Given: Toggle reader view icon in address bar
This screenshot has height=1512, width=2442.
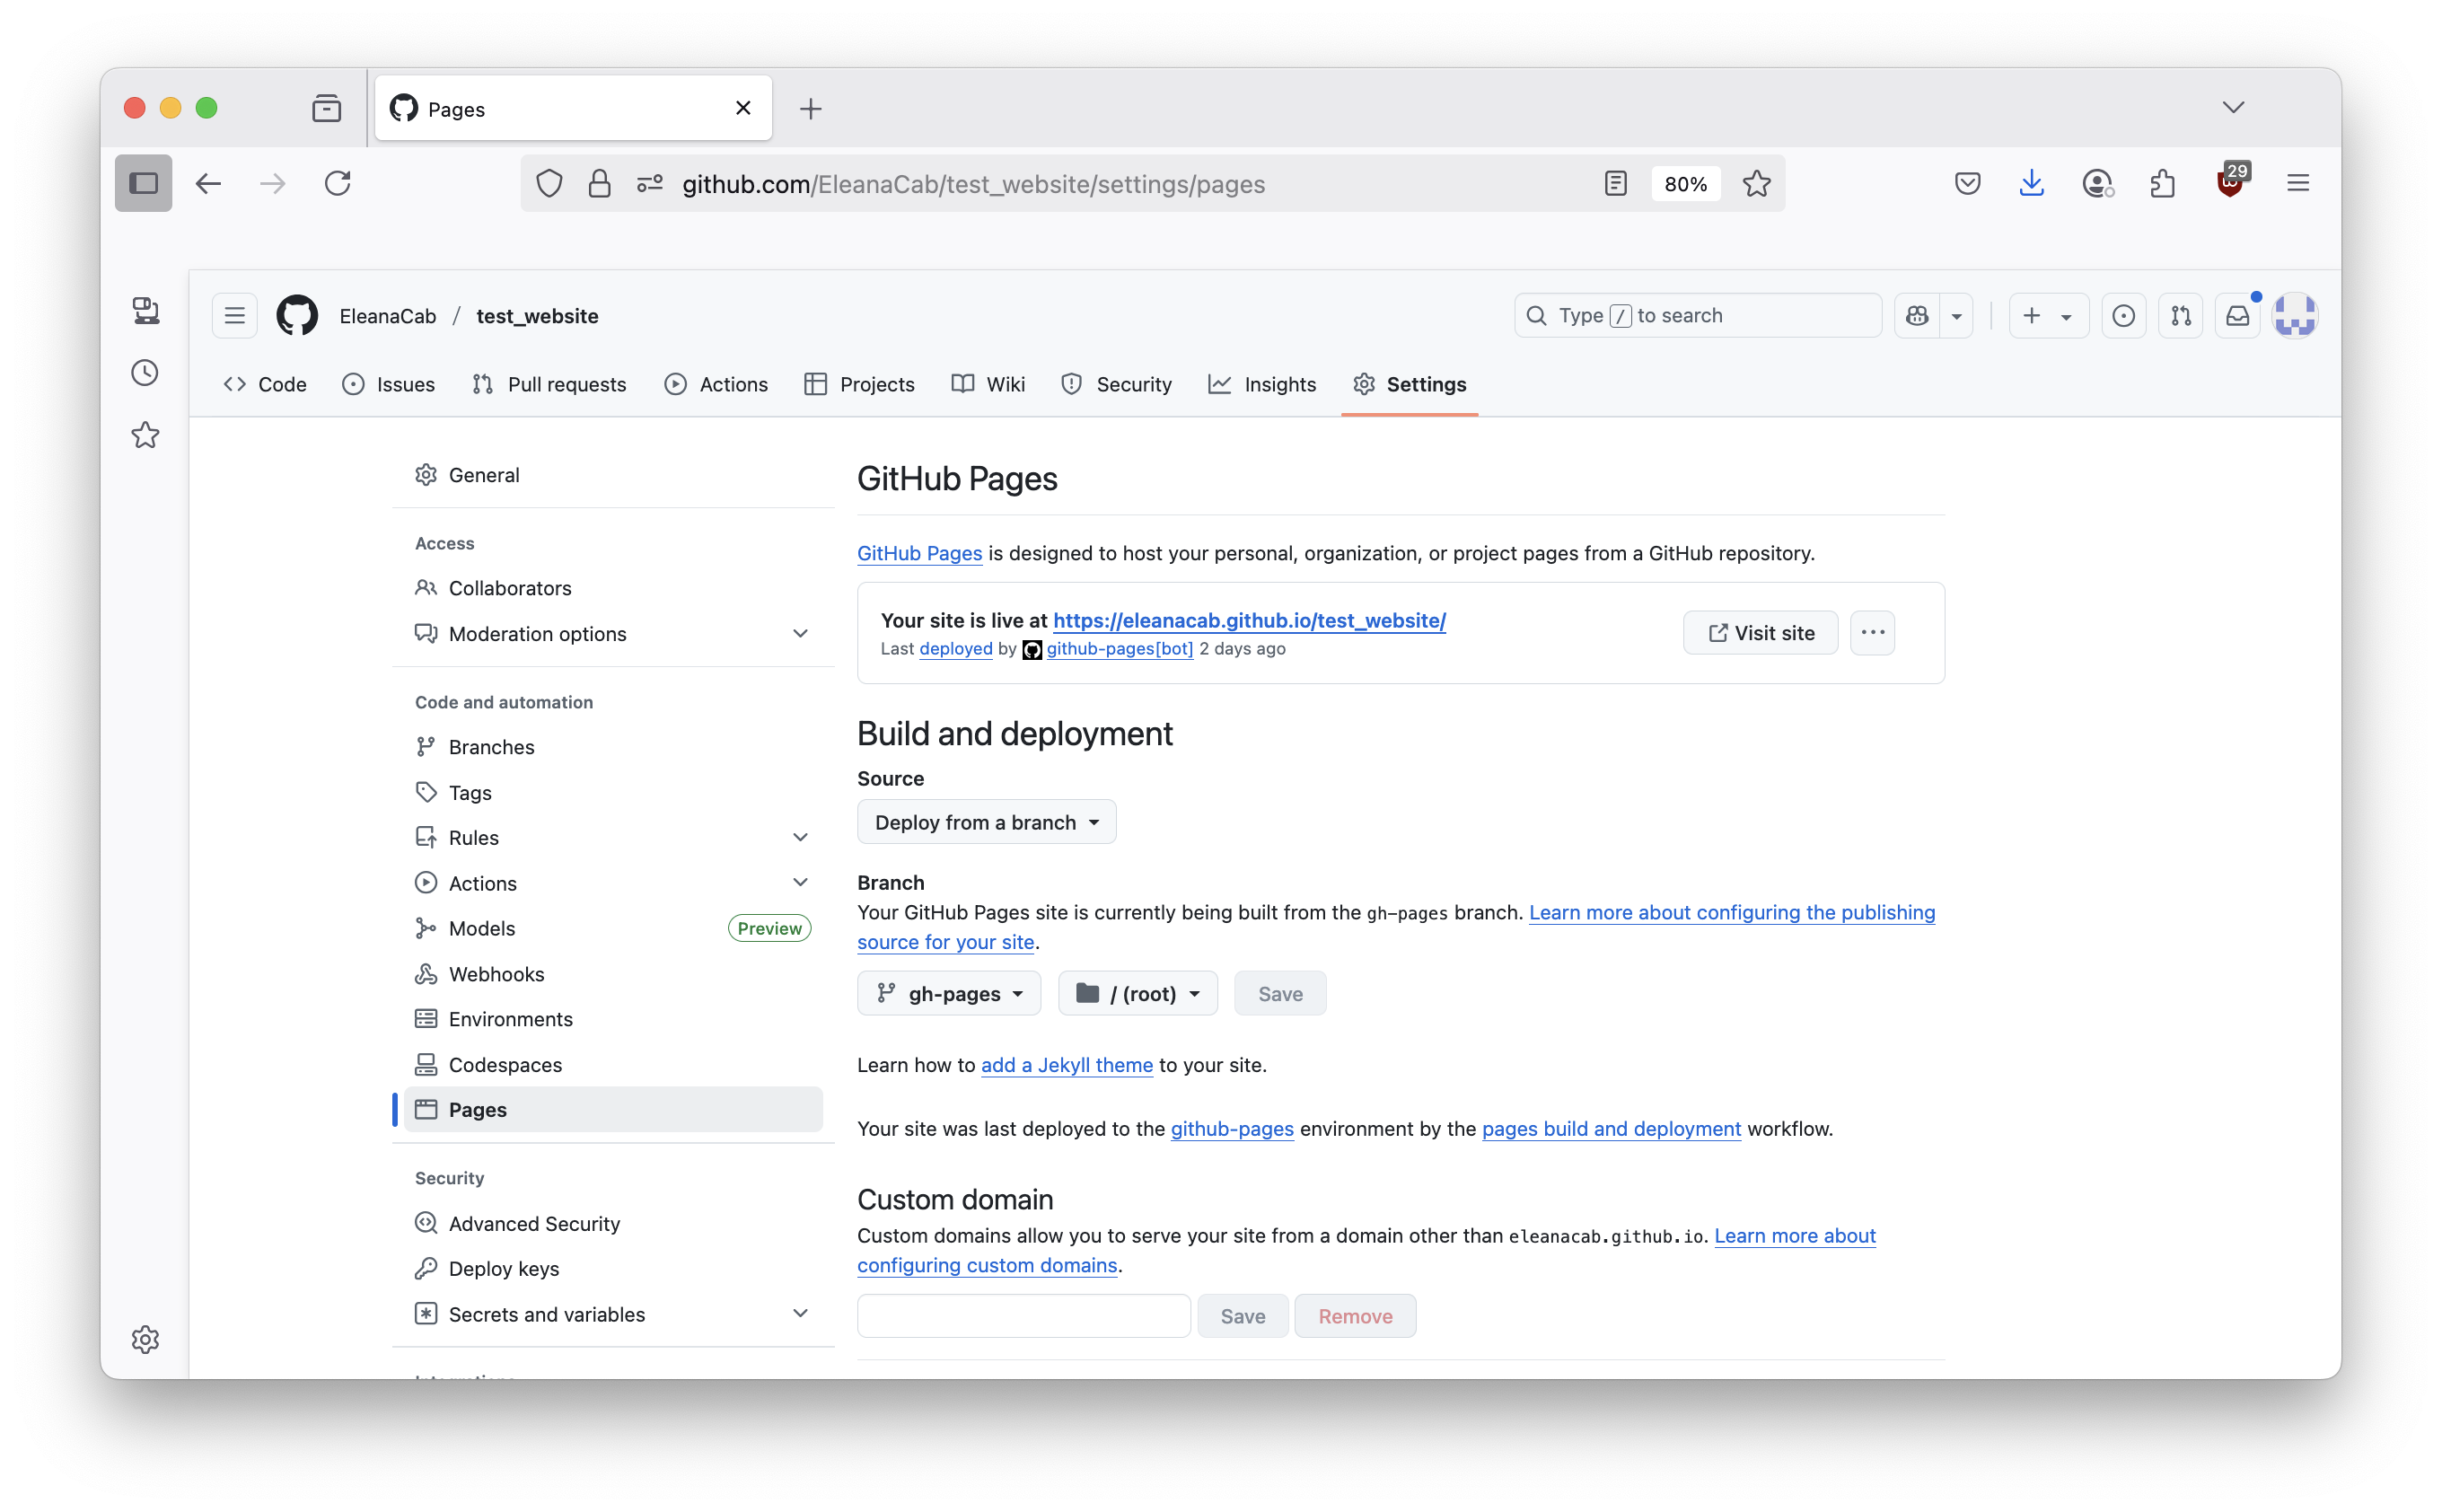Looking at the screenshot, I should (1615, 184).
